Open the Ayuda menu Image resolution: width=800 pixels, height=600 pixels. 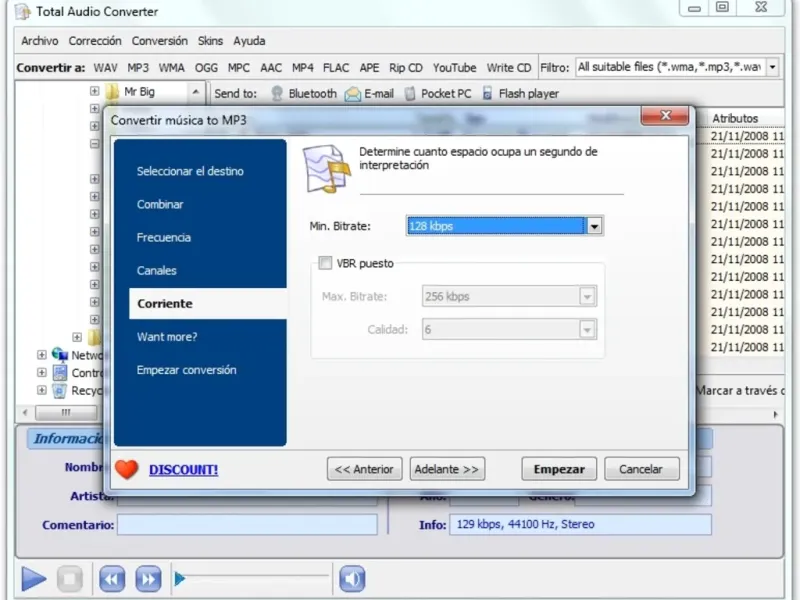[x=249, y=41]
